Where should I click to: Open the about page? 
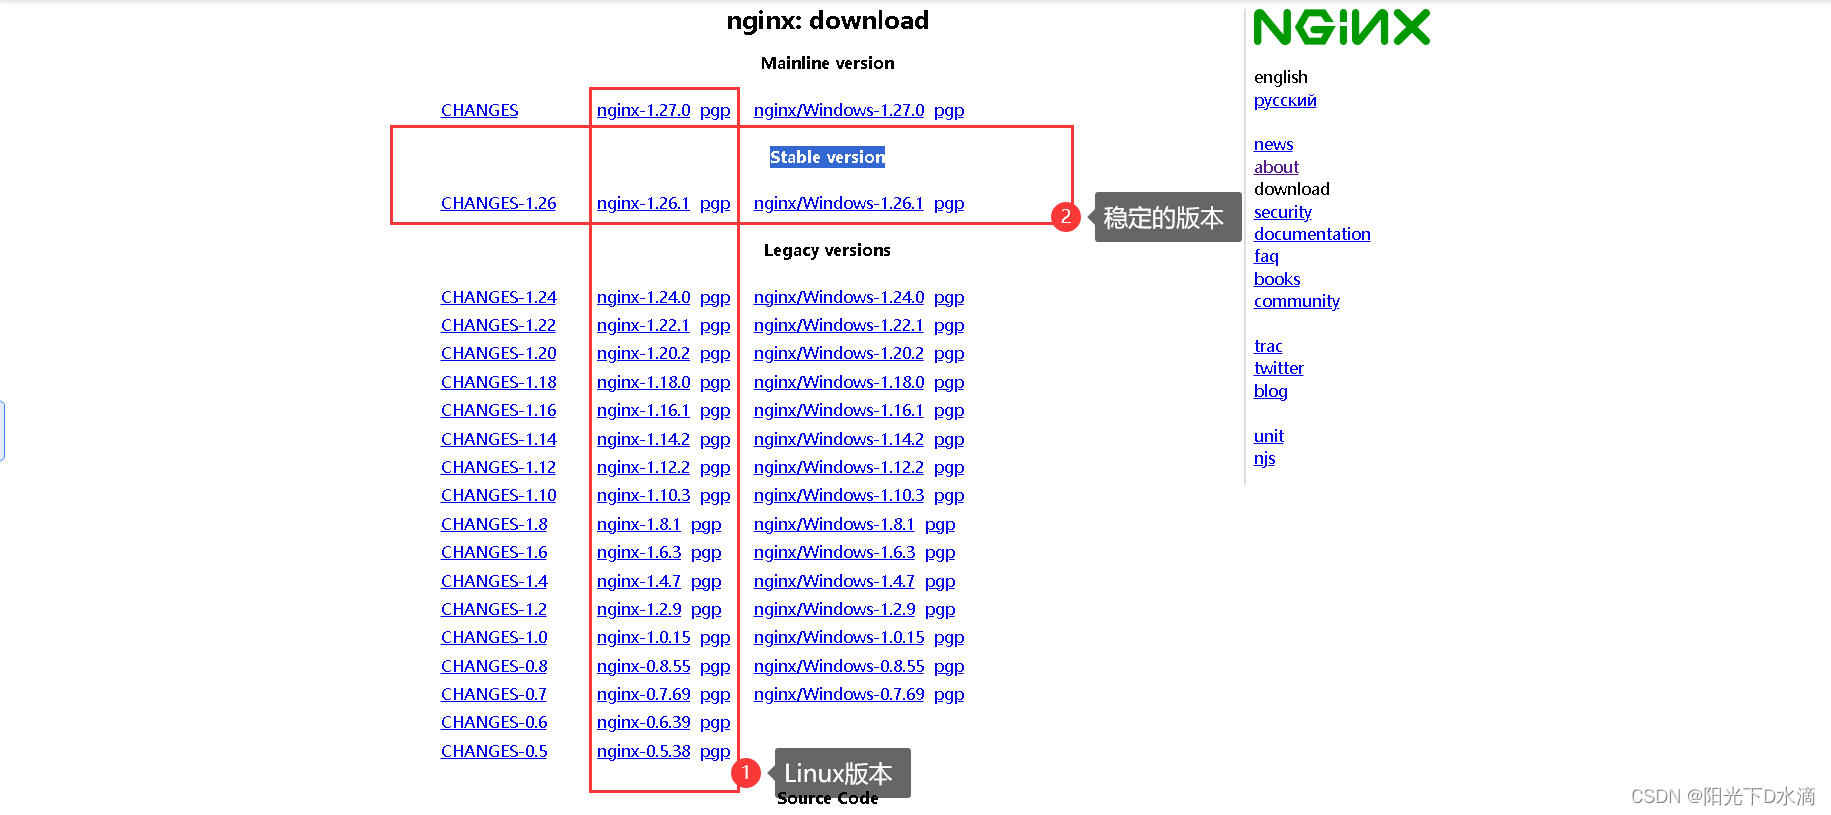pyautogui.click(x=1276, y=167)
